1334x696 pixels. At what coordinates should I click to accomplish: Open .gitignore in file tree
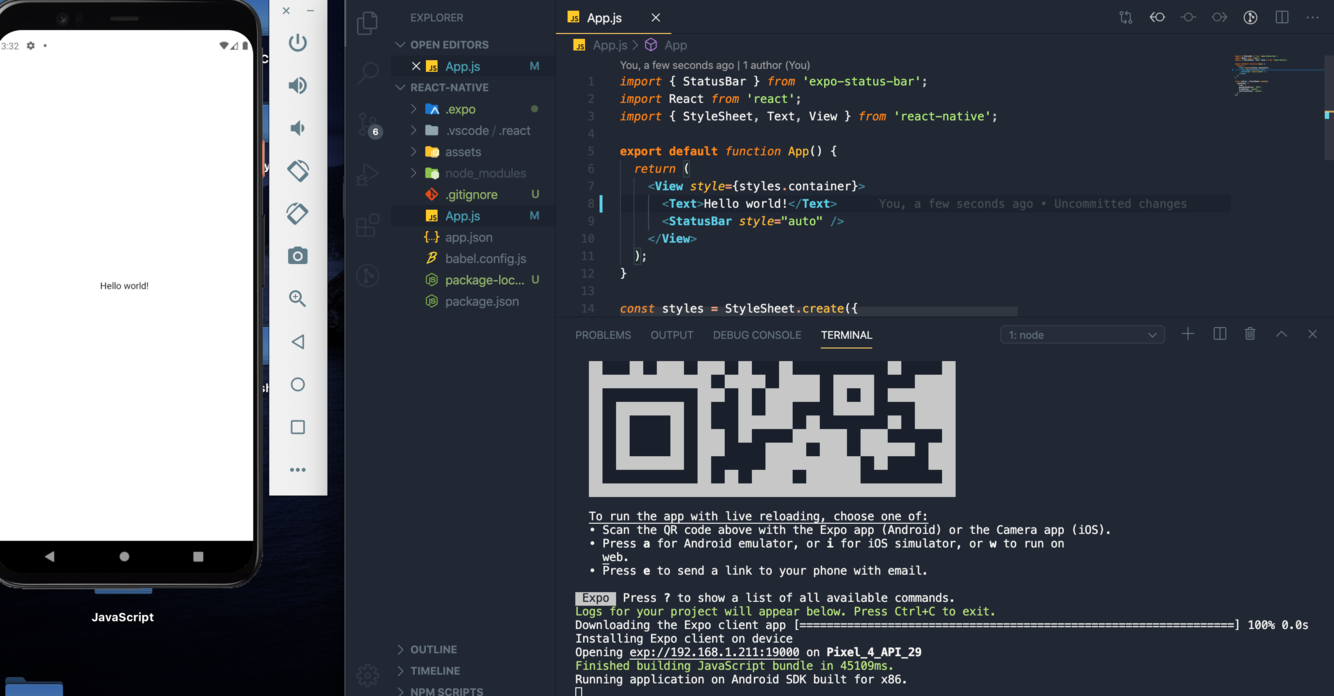(471, 195)
